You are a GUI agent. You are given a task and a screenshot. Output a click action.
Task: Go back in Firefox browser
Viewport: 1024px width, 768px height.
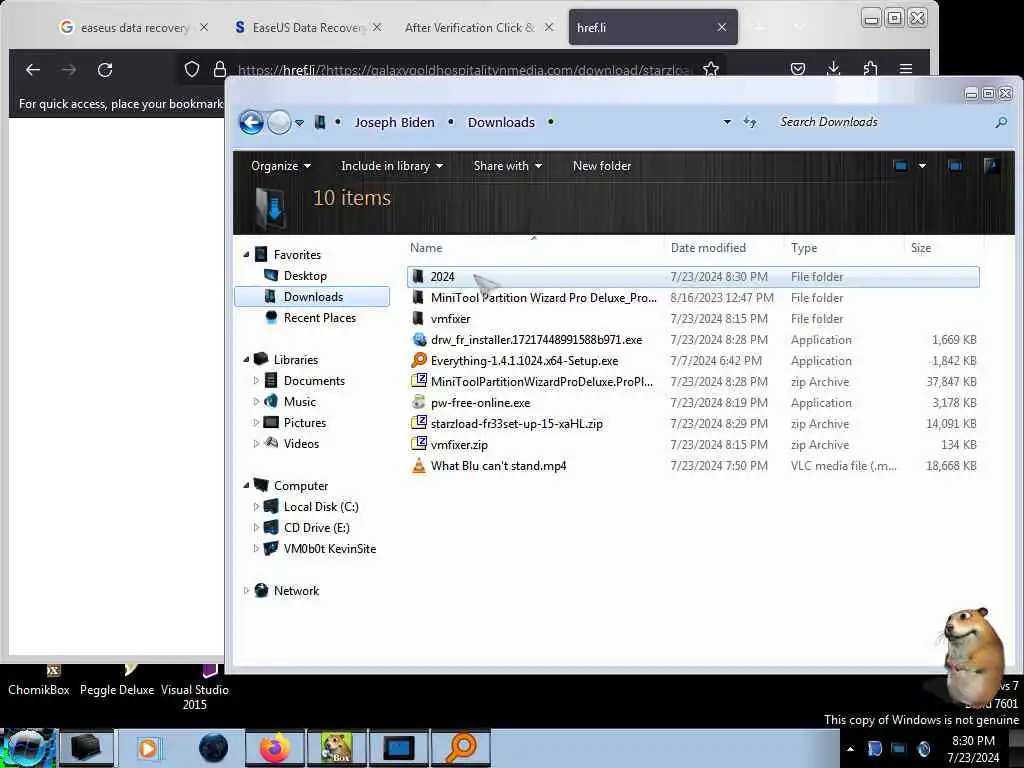tap(33, 69)
